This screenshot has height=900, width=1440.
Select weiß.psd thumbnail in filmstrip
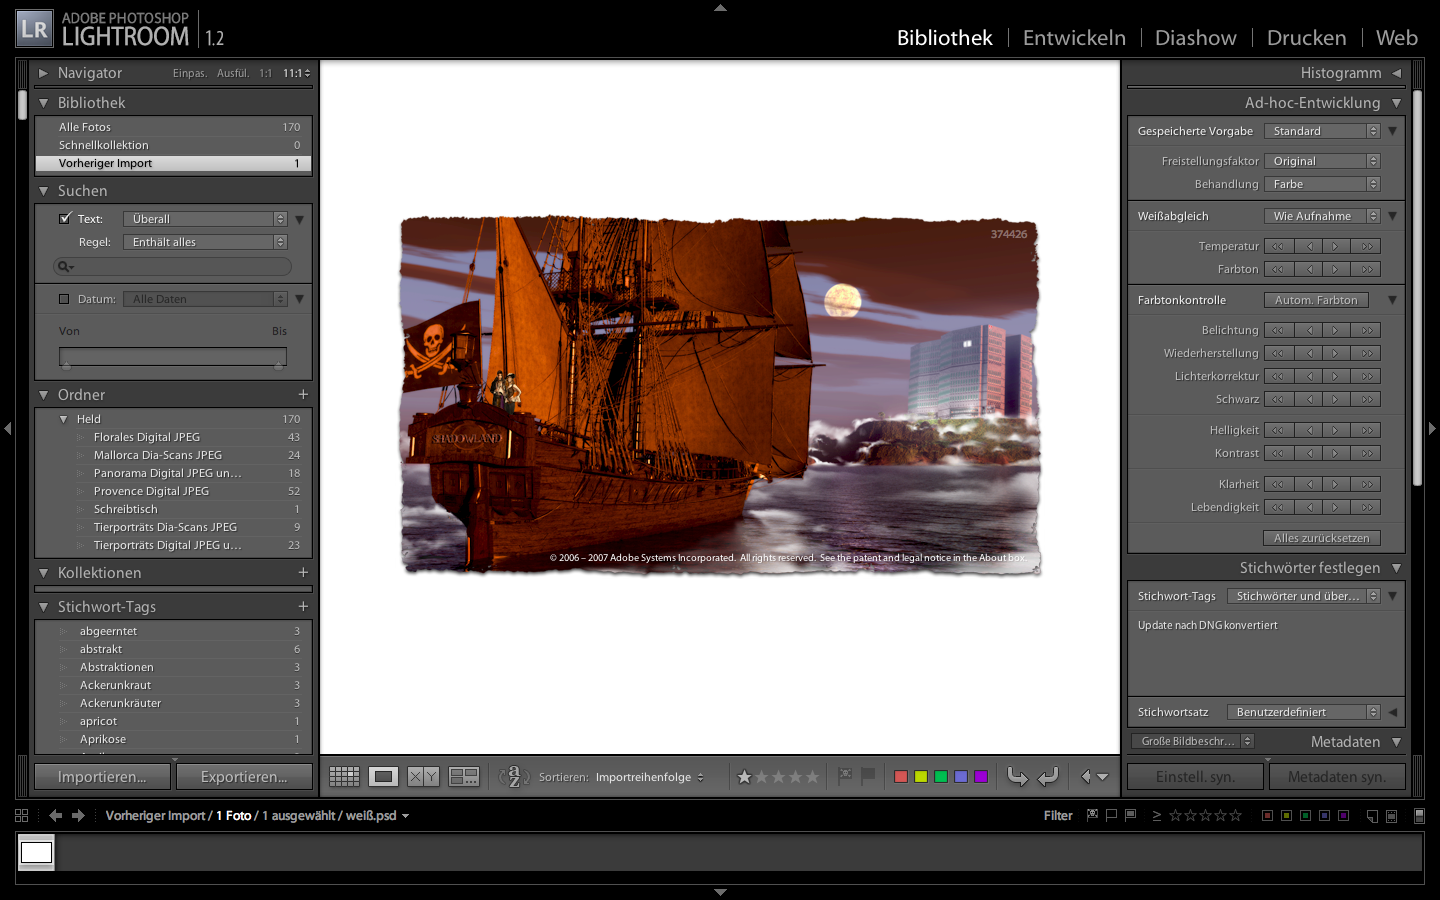click(x=36, y=852)
